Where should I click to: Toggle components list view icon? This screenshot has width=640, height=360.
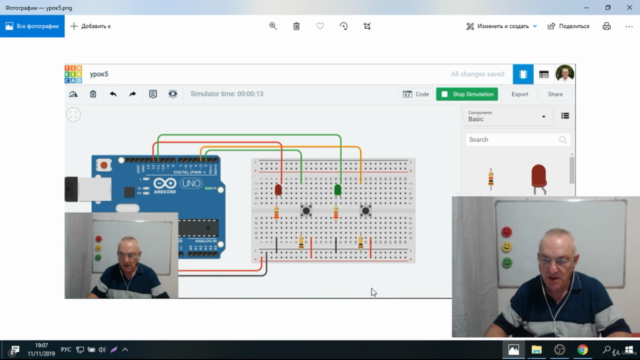565,116
